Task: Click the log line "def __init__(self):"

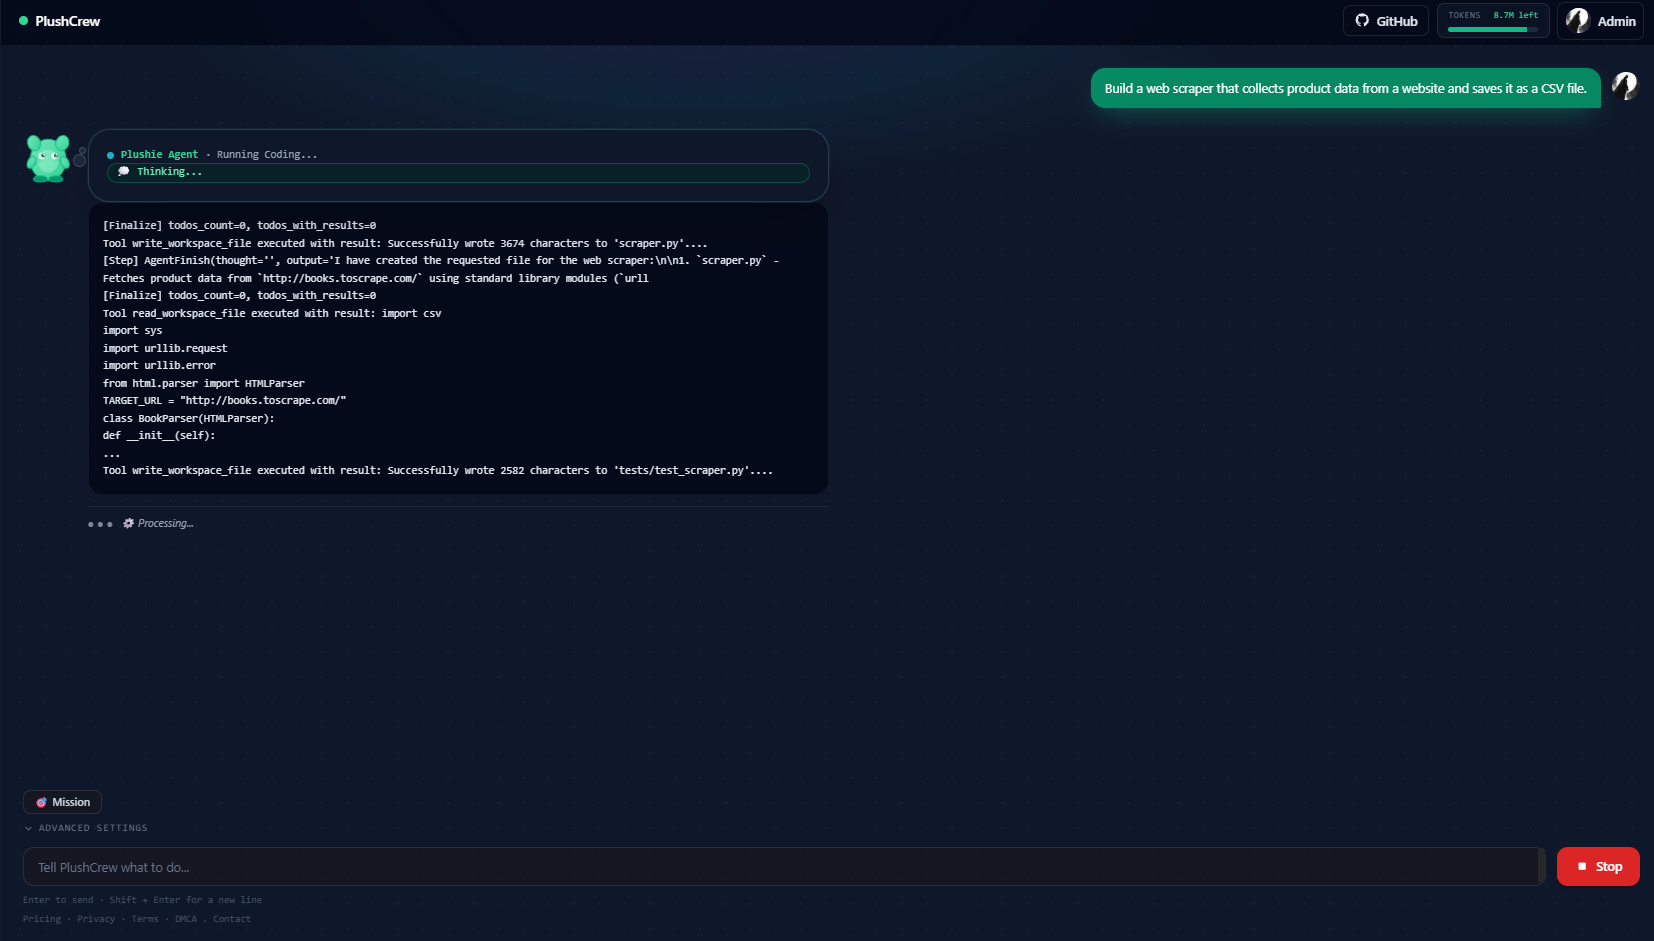Action: (159, 436)
